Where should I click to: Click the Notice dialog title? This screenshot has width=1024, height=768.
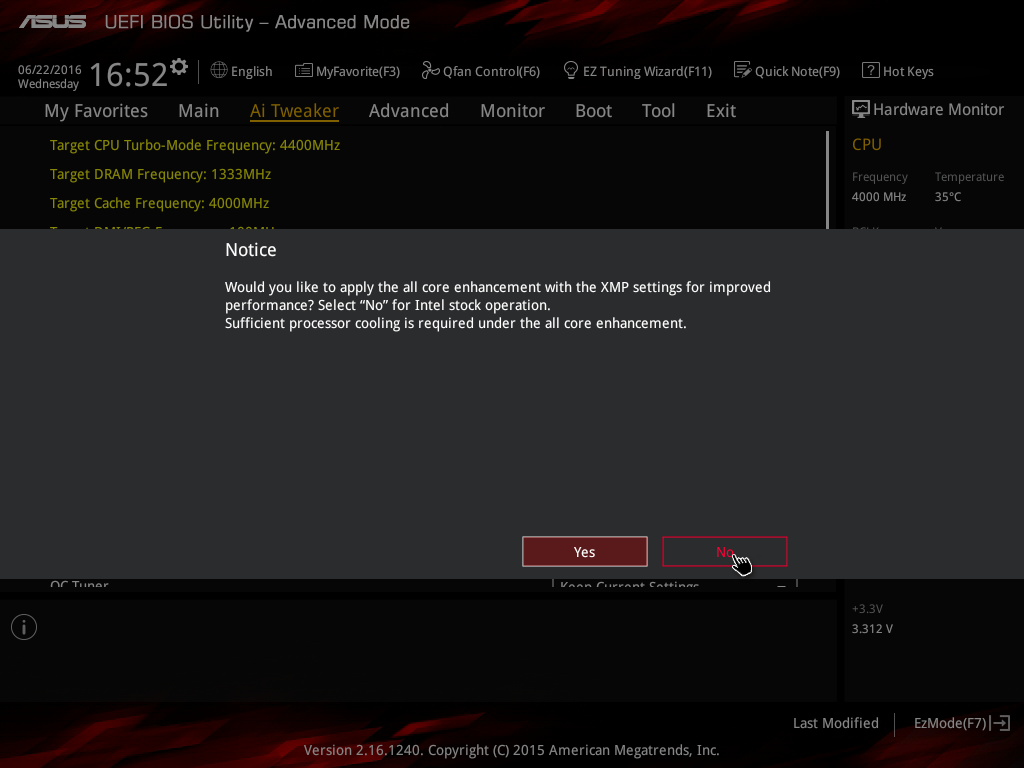(x=251, y=250)
